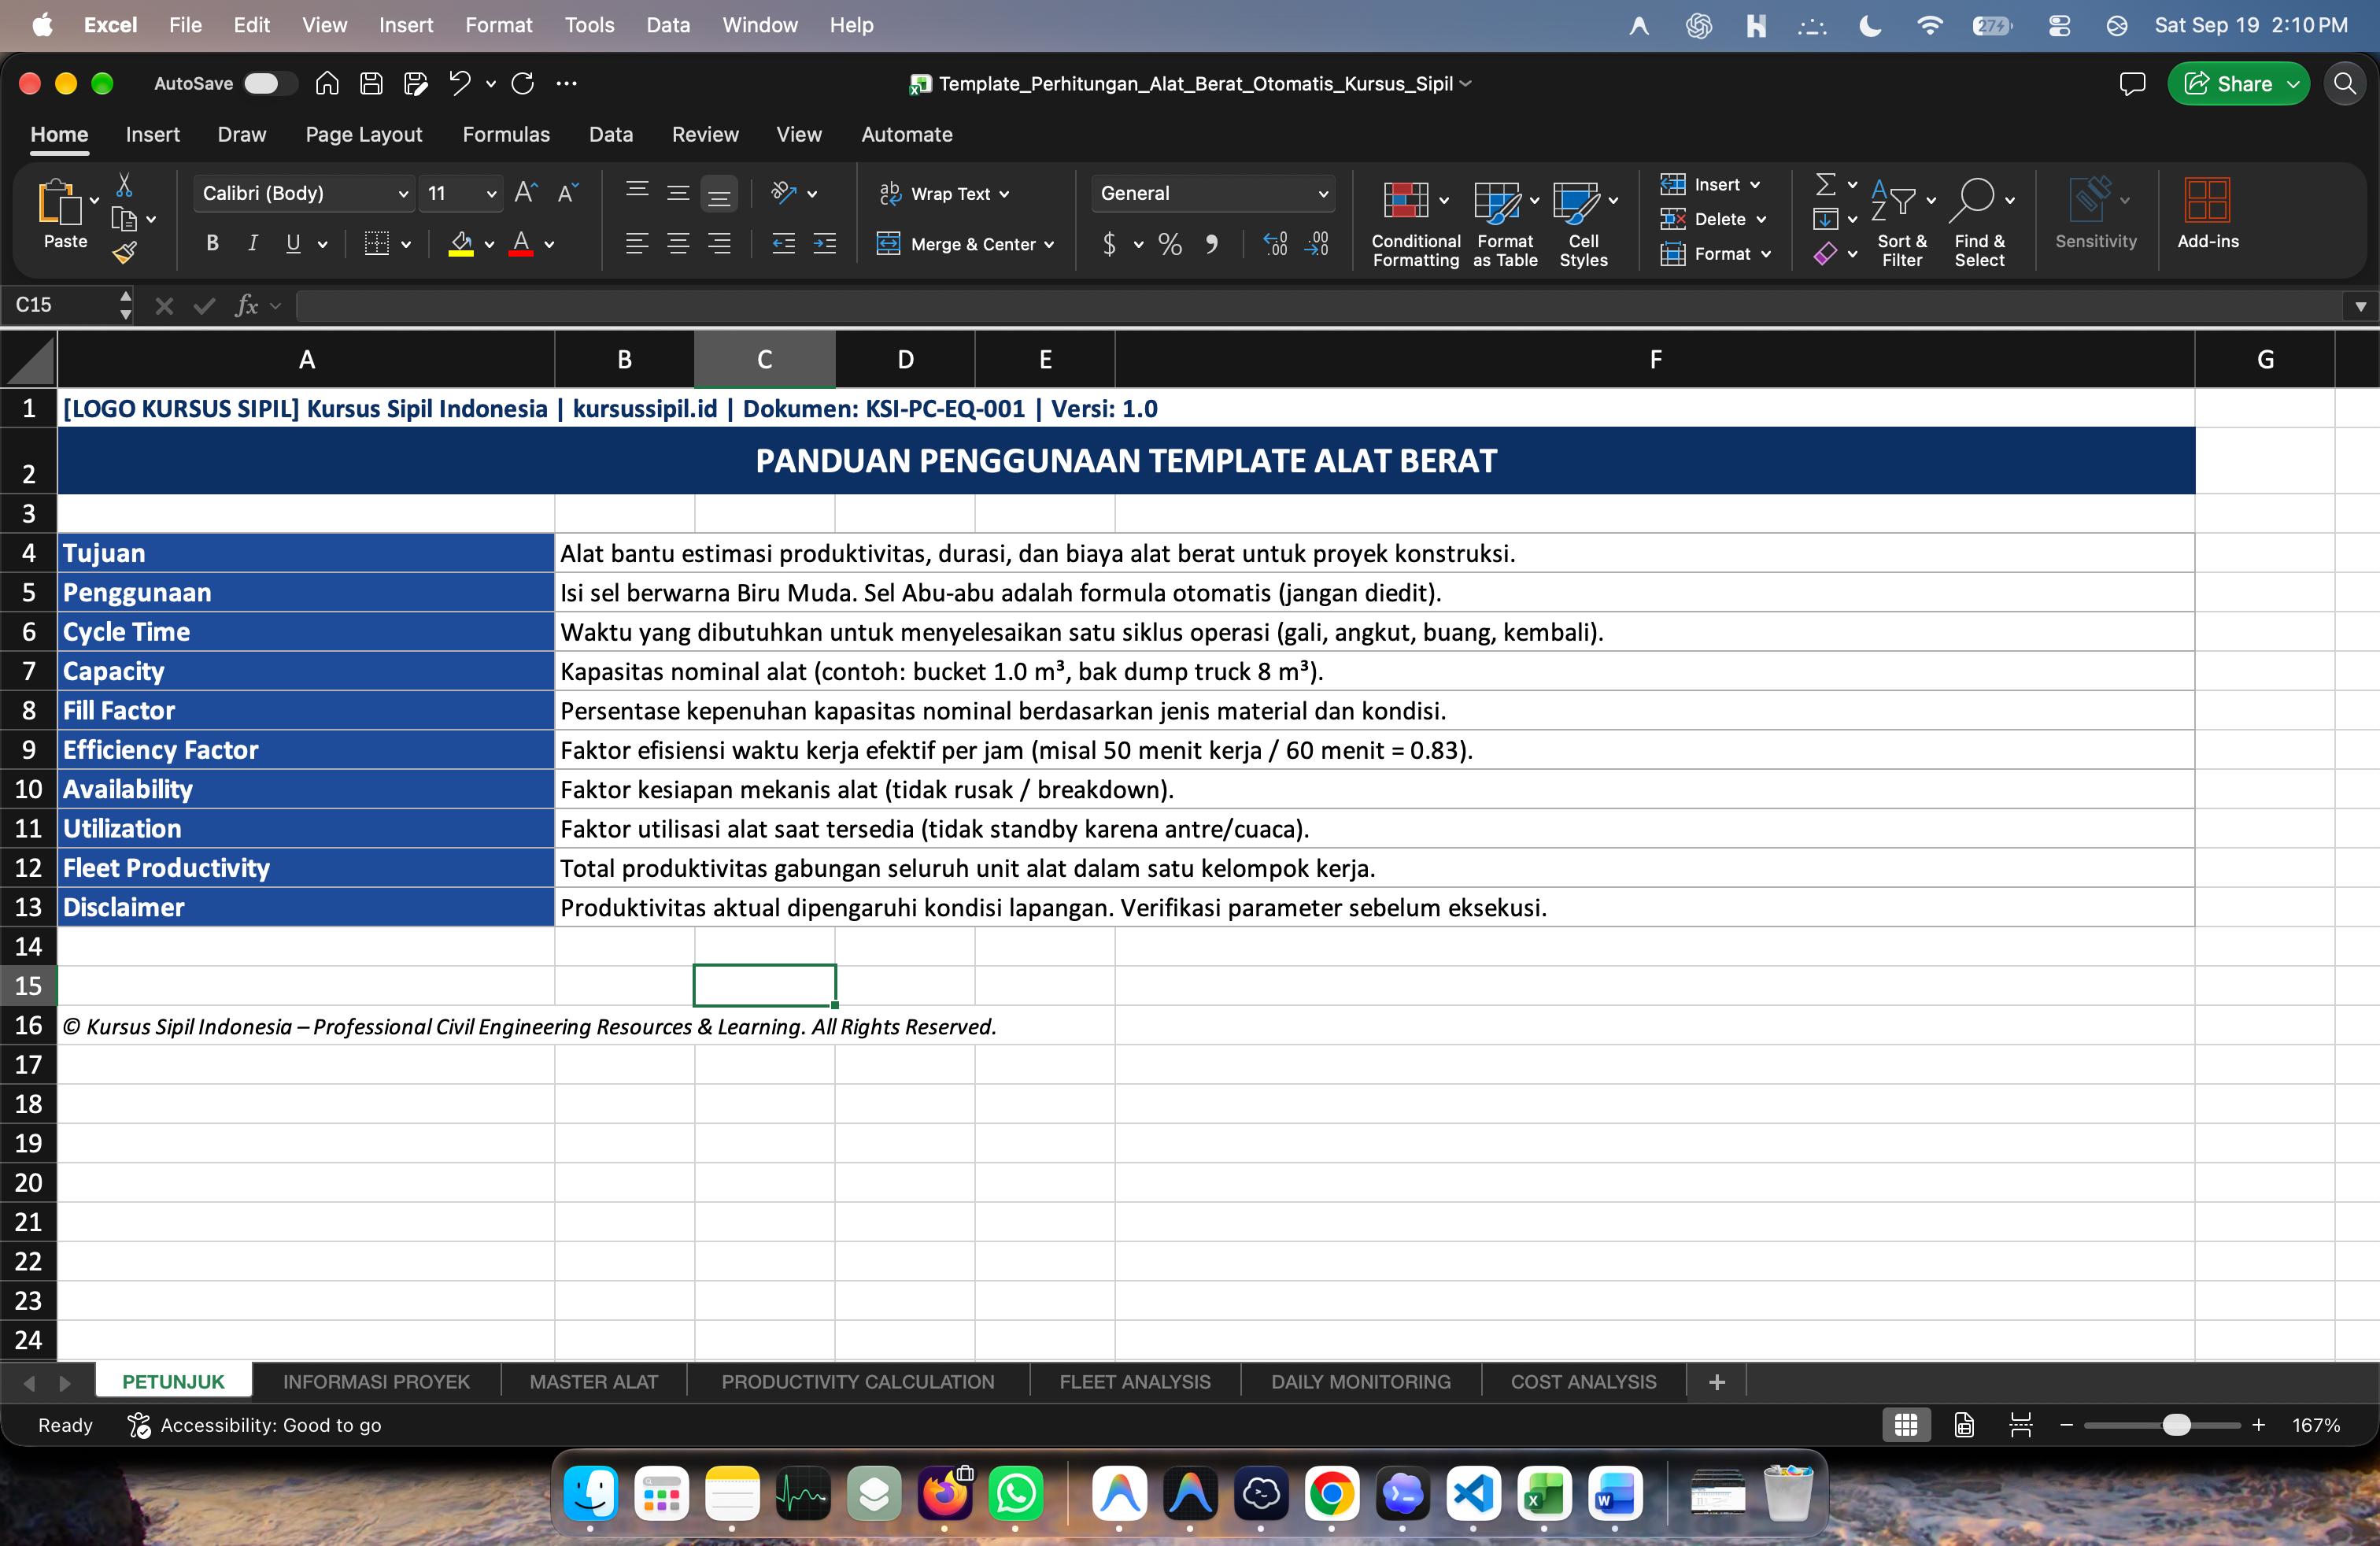This screenshot has width=2380, height=1546.
Task: Click the Increase Decimal icon
Action: (x=1275, y=244)
